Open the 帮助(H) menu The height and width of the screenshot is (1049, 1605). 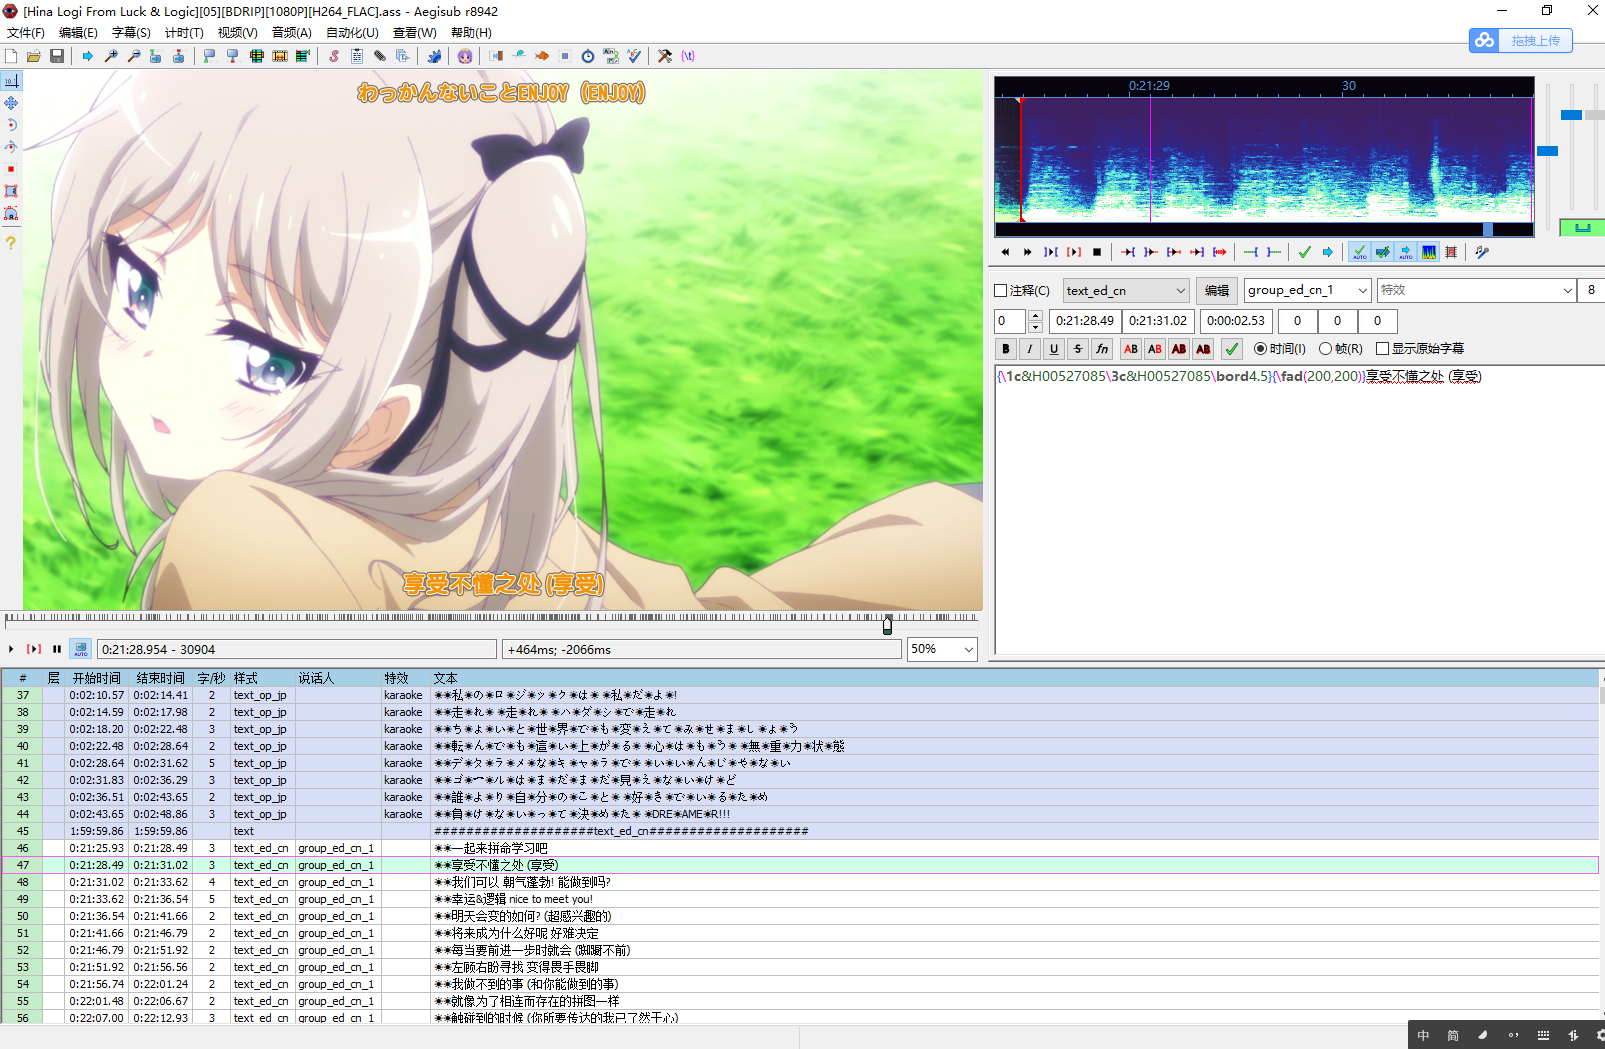pos(471,33)
